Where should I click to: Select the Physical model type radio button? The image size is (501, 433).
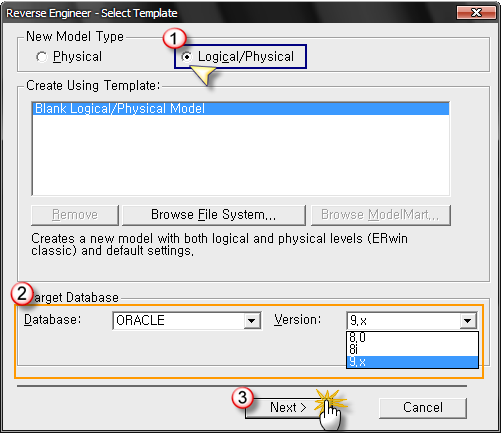pyautogui.click(x=42, y=57)
